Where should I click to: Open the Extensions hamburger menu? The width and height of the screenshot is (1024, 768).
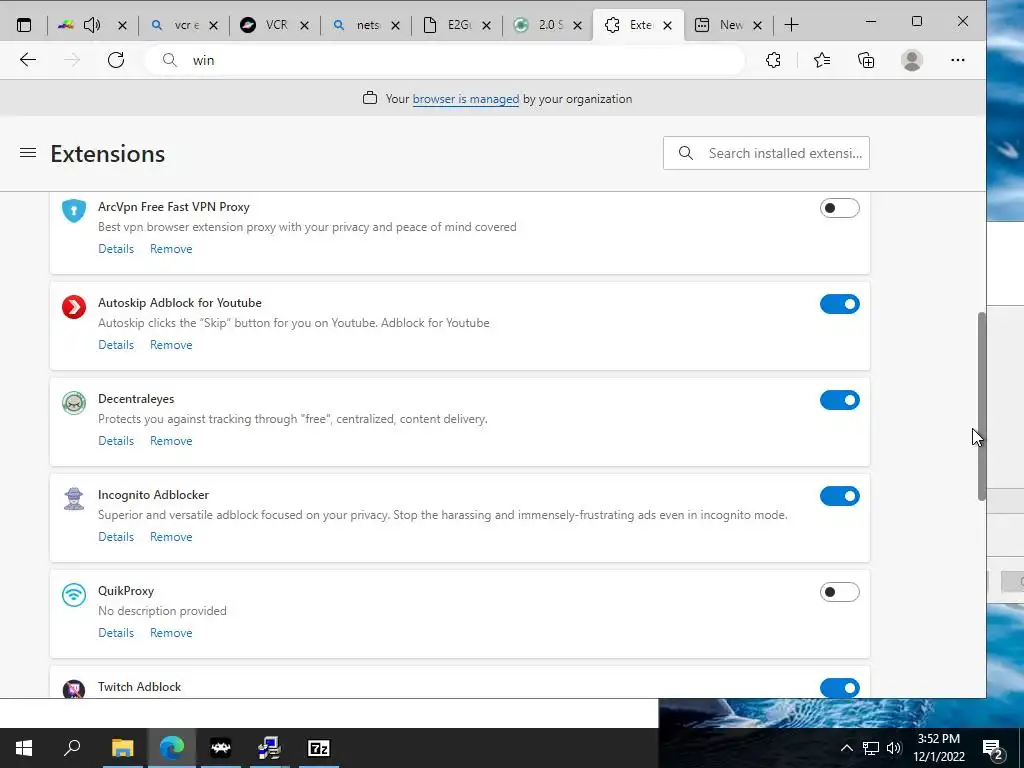(27, 153)
